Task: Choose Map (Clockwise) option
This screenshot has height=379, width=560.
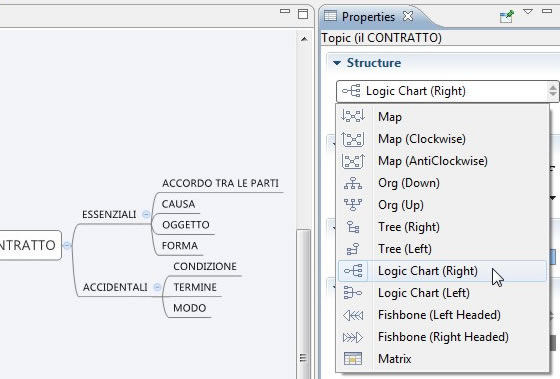Action: [442, 139]
